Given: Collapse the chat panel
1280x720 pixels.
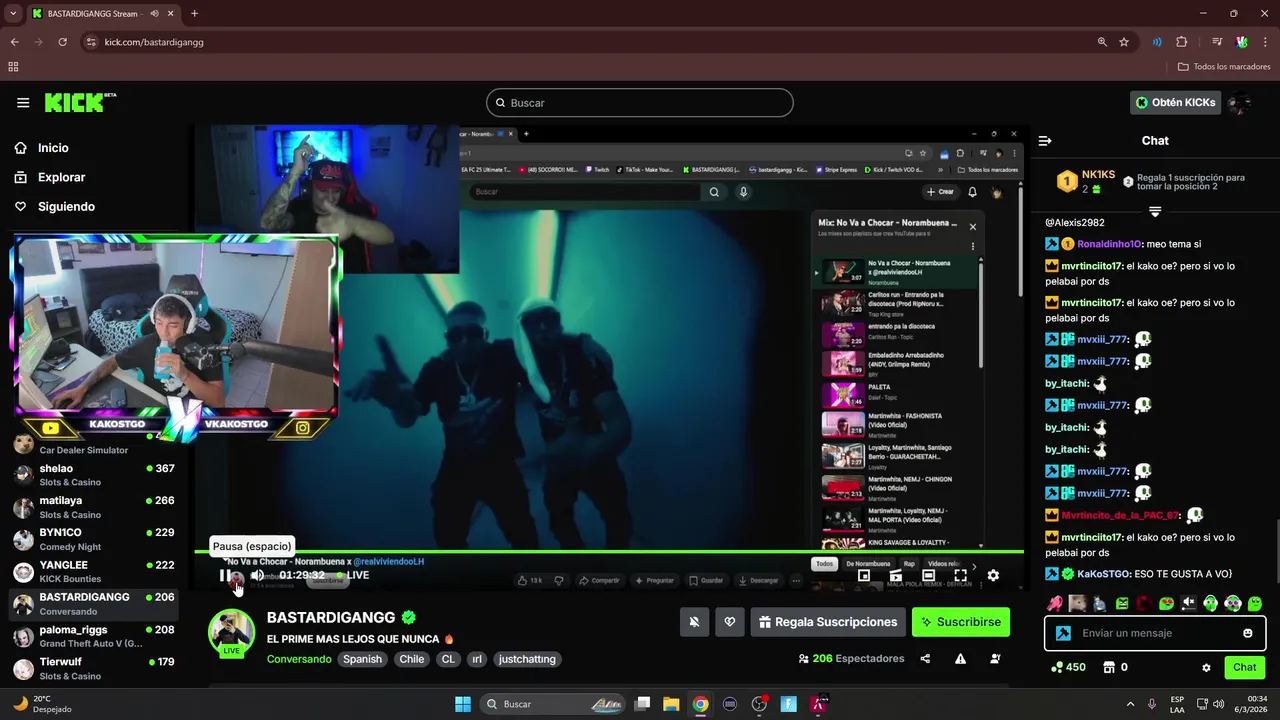Looking at the screenshot, I should click(1045, 141).
